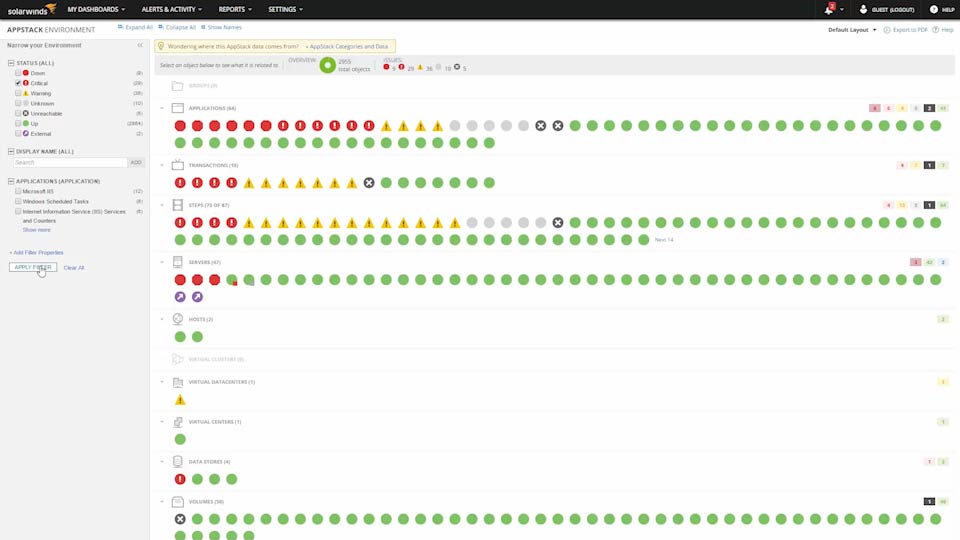Image resolution: width=960 pixels, height=540 pixels.
Task: Select the Transactions unreachable status object
Action: coord(369,182)
